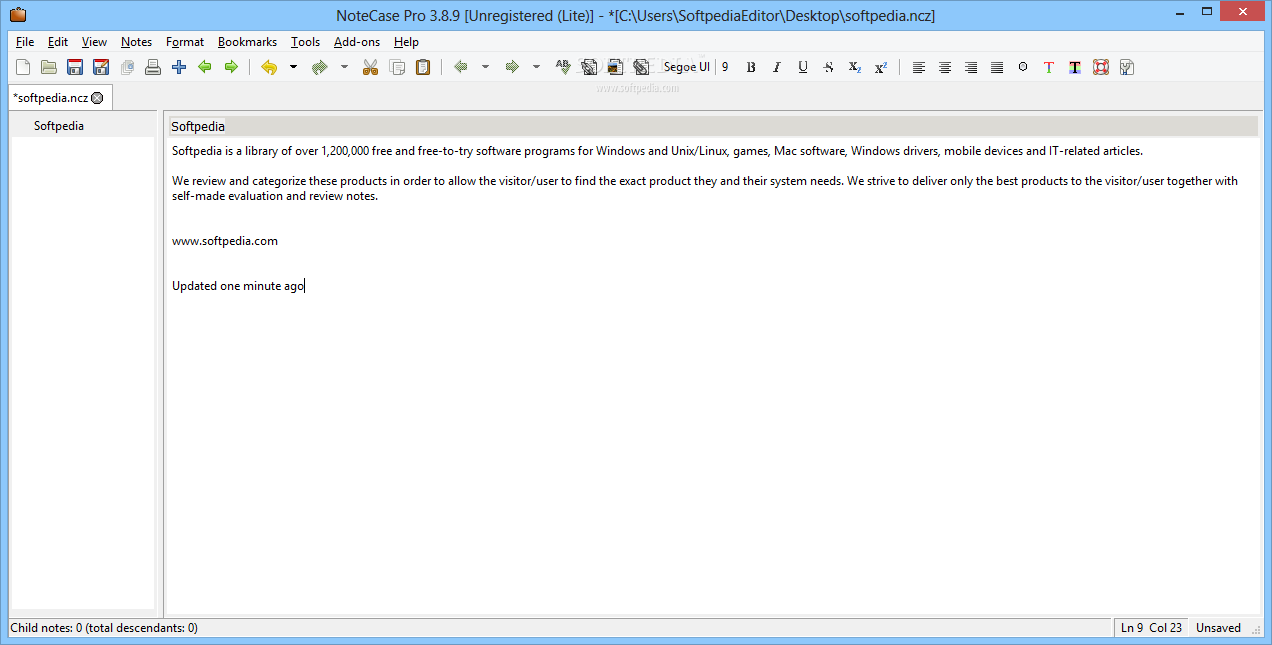Click the greyed-out stacked pages icon
Screen dimensions: 1272x645
[127, 67]
